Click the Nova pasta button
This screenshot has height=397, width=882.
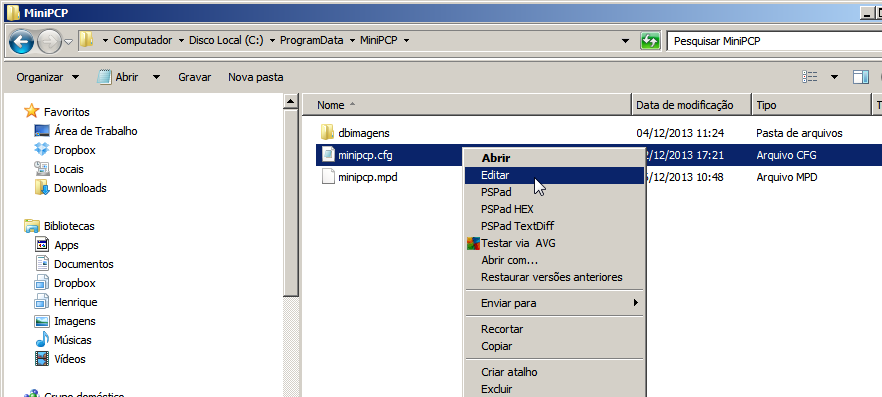(x=255, y=77)
